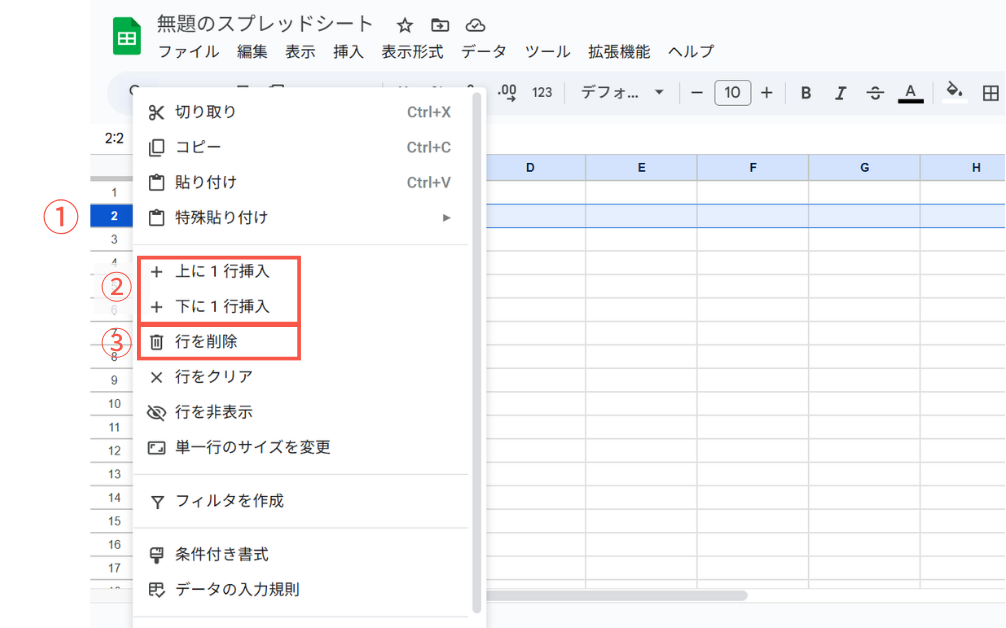Star the 無題のスプレッドシート document
Screen dimensions: 1006x628
coord(404,26)
